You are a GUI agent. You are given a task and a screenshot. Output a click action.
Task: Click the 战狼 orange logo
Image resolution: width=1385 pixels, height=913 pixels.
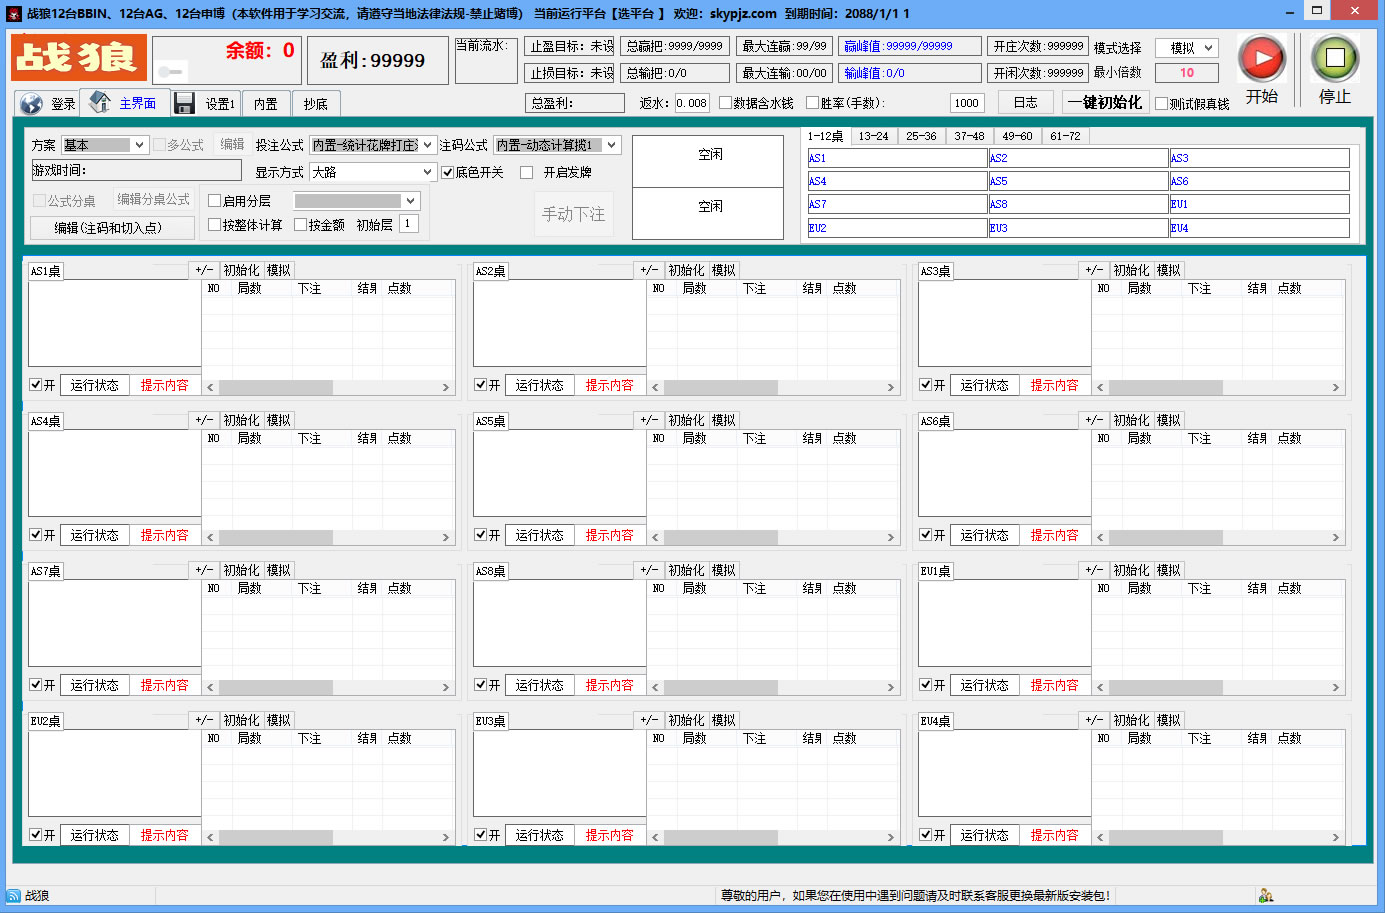point(79,58)
